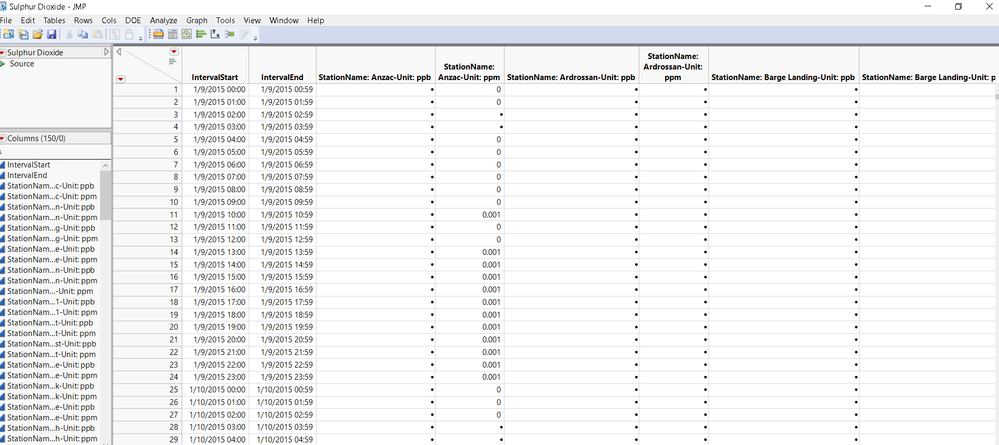Open Sulphur Dioxide red triangle menu

tap(3, 52)
